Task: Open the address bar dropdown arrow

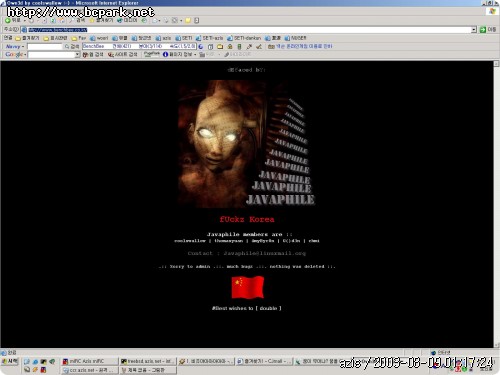Action: coord(474,30)
